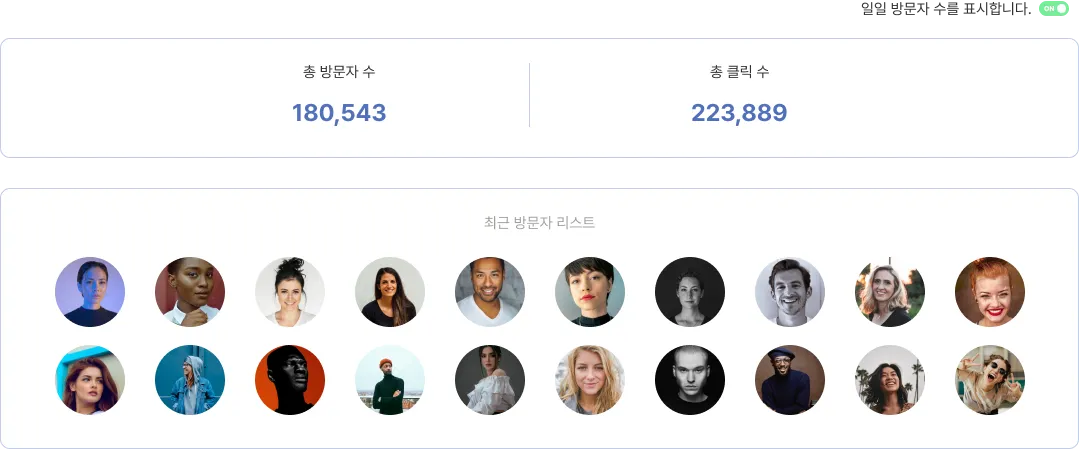Click the 최근 방문자 리스트 heading
Viewport: 1079px width, 449px height.
(540, 222)
